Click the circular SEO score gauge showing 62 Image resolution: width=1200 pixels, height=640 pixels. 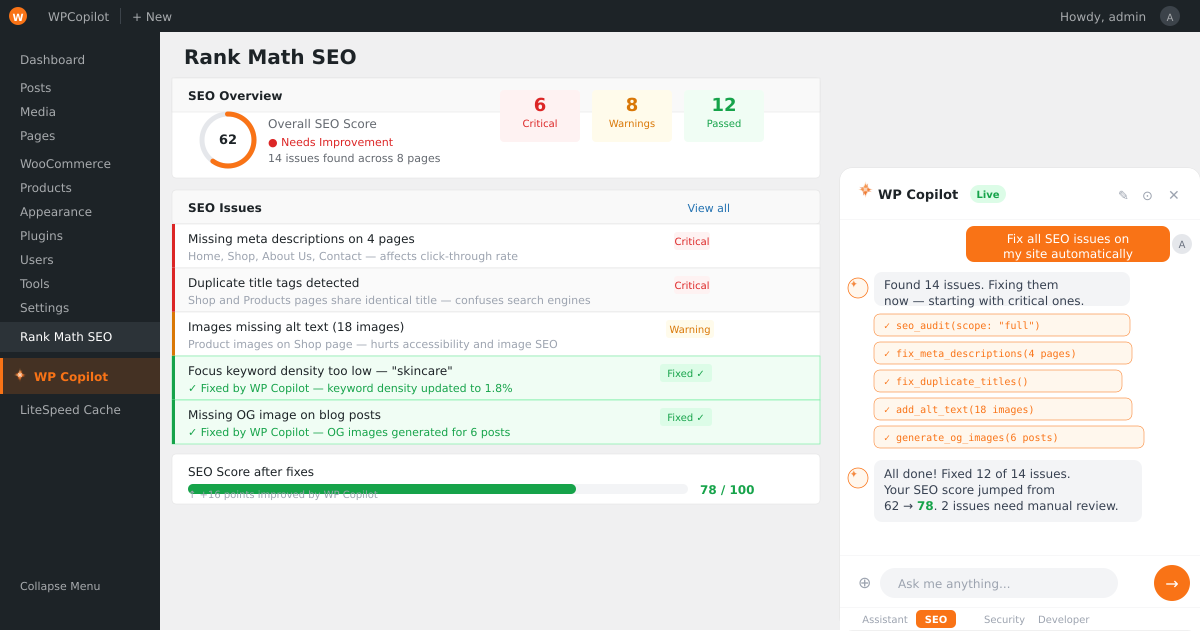pyautogui.click(x=228, y=140)
